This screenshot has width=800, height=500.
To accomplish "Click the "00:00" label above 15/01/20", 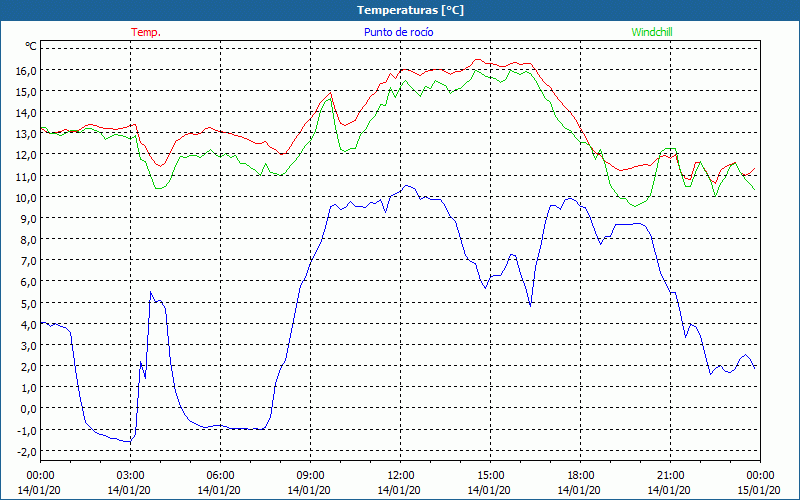I will tap(760, 476).
